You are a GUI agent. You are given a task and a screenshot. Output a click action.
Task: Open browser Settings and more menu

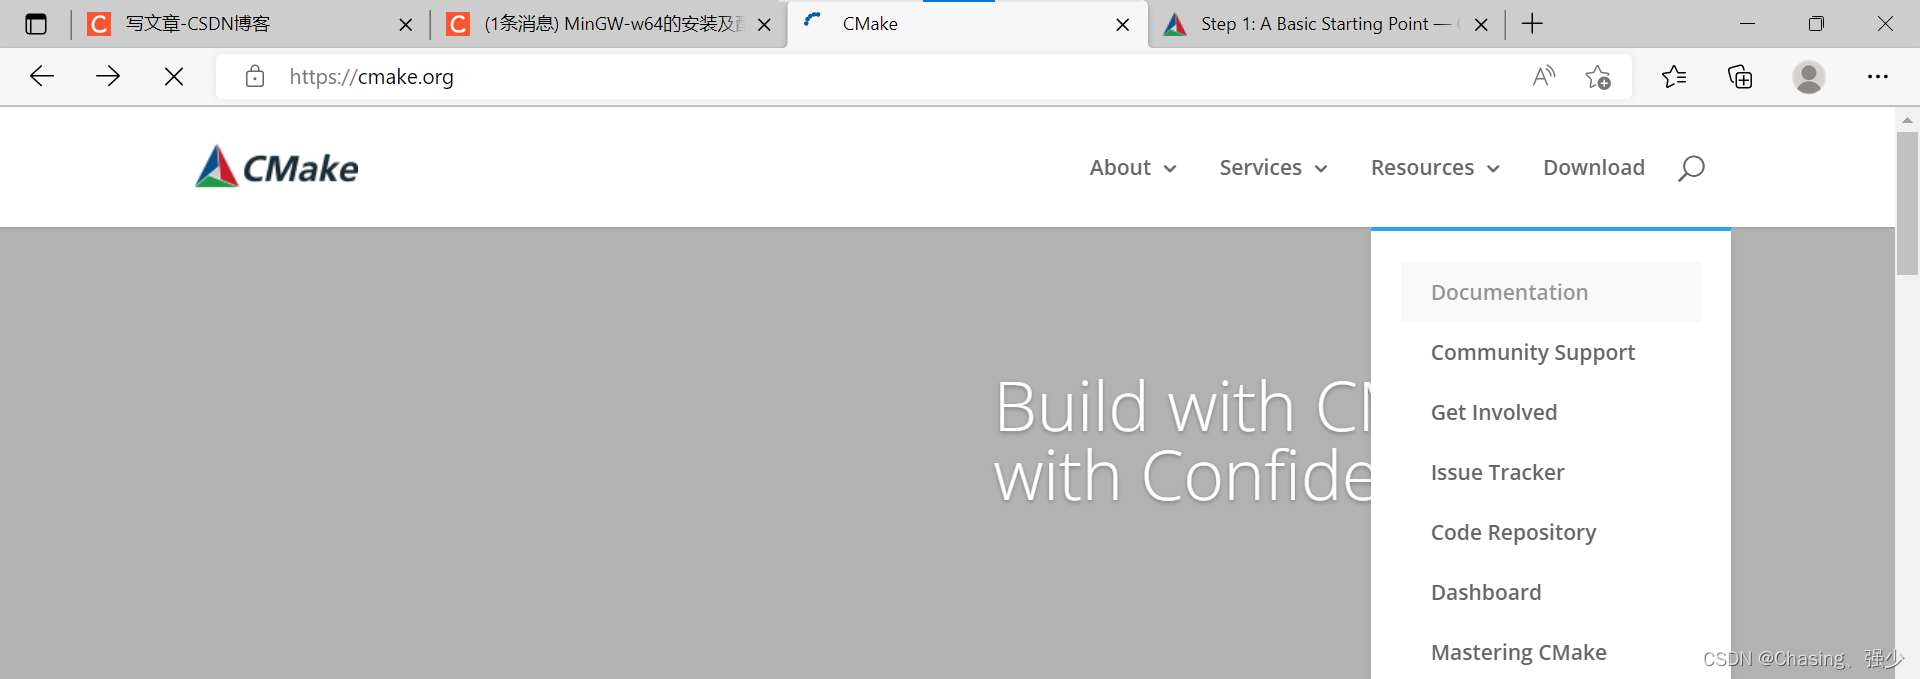[1878, 76]
